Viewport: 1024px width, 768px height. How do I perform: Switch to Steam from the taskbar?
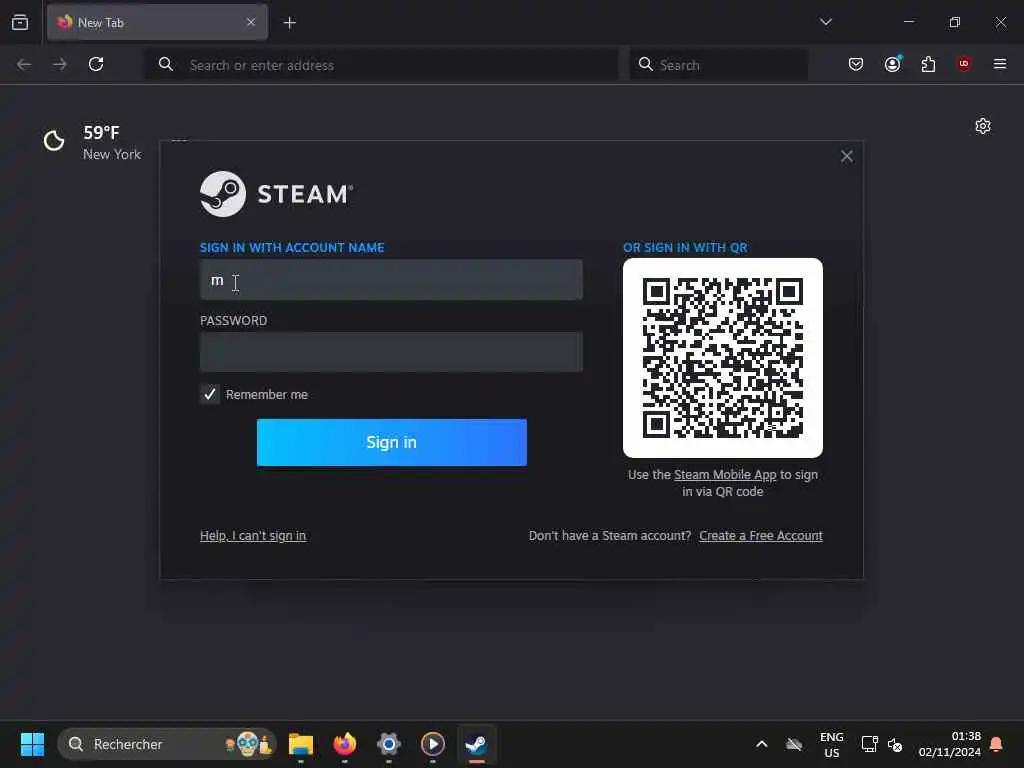click(x=476, y=744)
